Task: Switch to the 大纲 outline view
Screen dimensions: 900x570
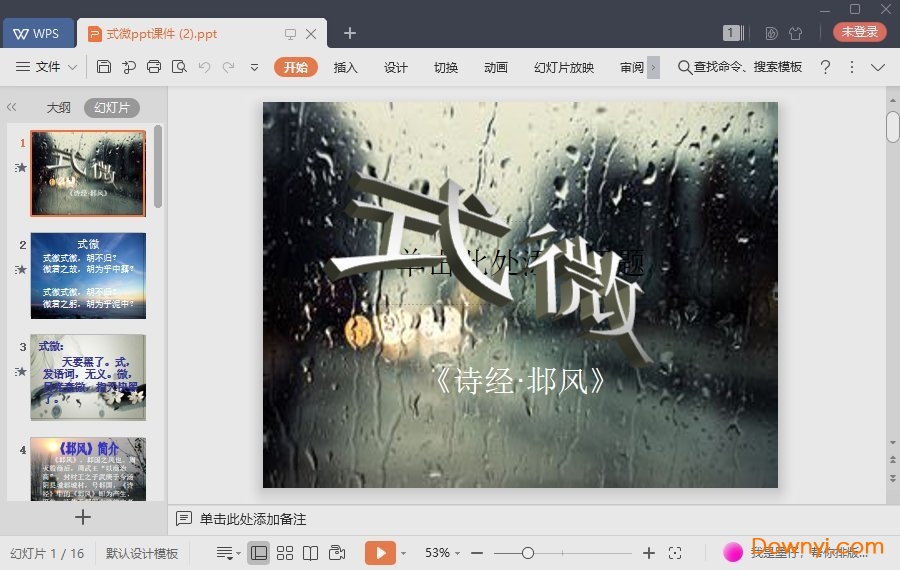Action: pos(59,107)
